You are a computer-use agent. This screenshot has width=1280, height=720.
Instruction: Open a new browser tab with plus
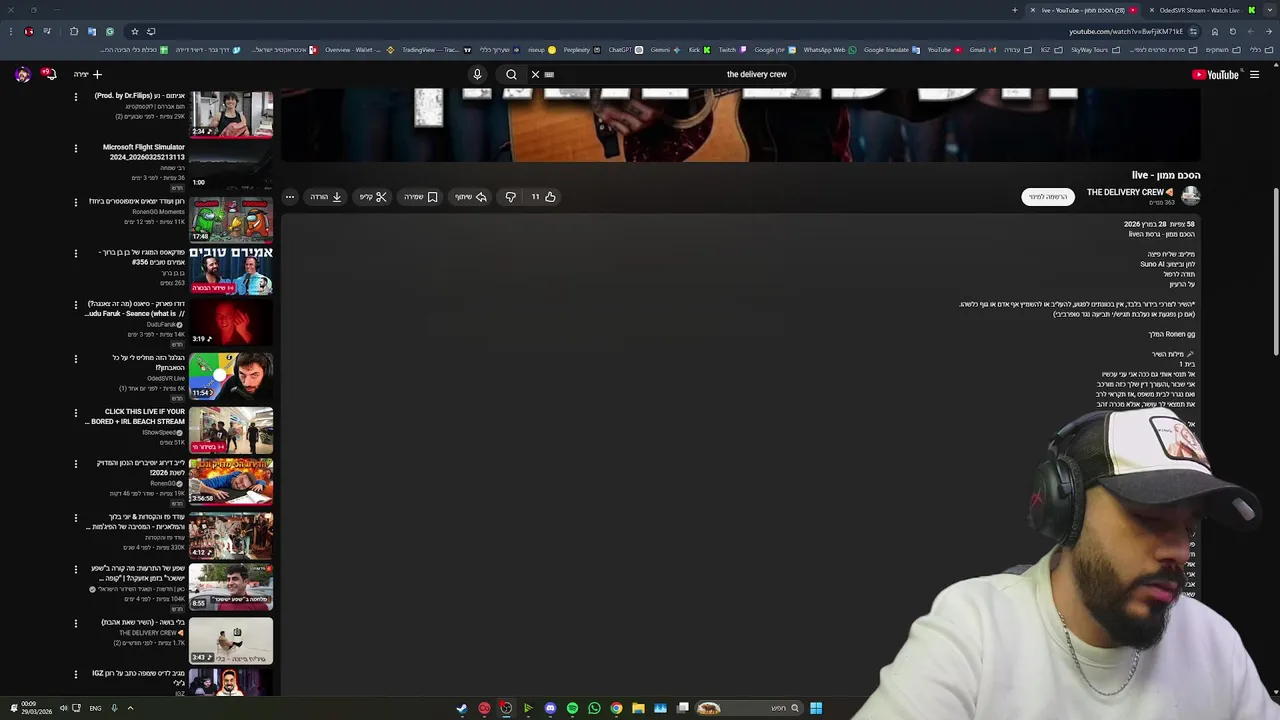click(1014, 10)
